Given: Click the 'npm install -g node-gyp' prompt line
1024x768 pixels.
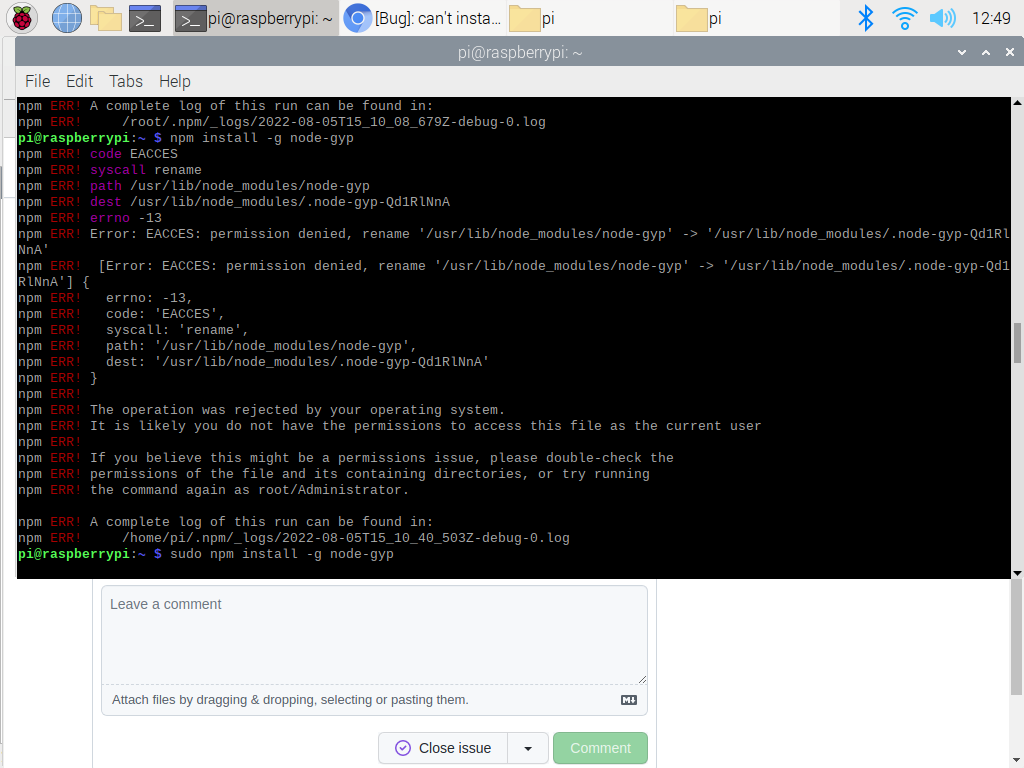Looking at the screenshot, I should pos(261,138).
